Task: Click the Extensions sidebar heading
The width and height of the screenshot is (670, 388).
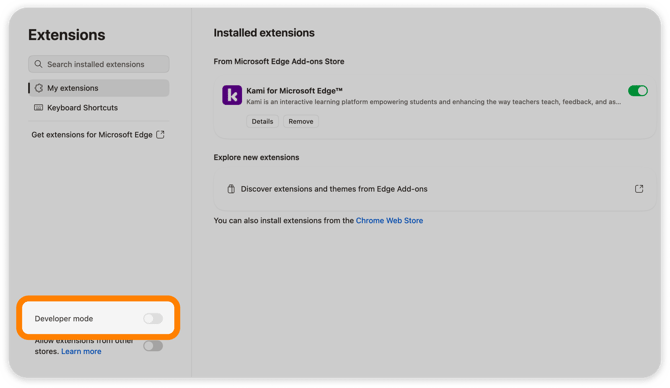Action: 67,35
